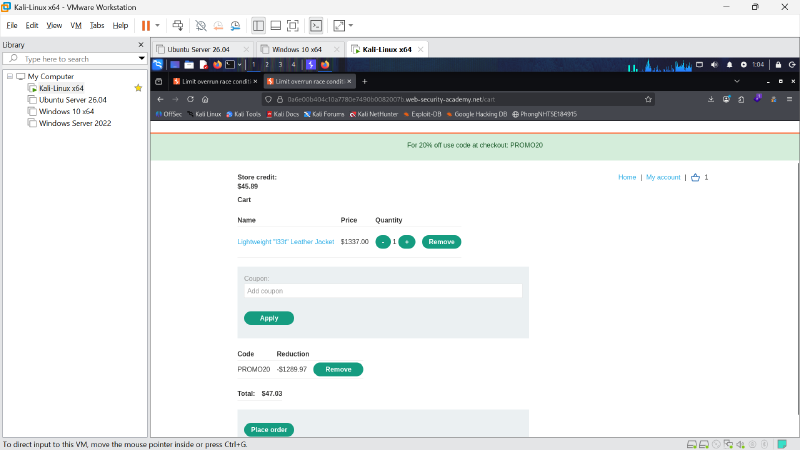800x450 pixels.
Task: Open the Tabs menu
Action: click(x=97, y=26)
